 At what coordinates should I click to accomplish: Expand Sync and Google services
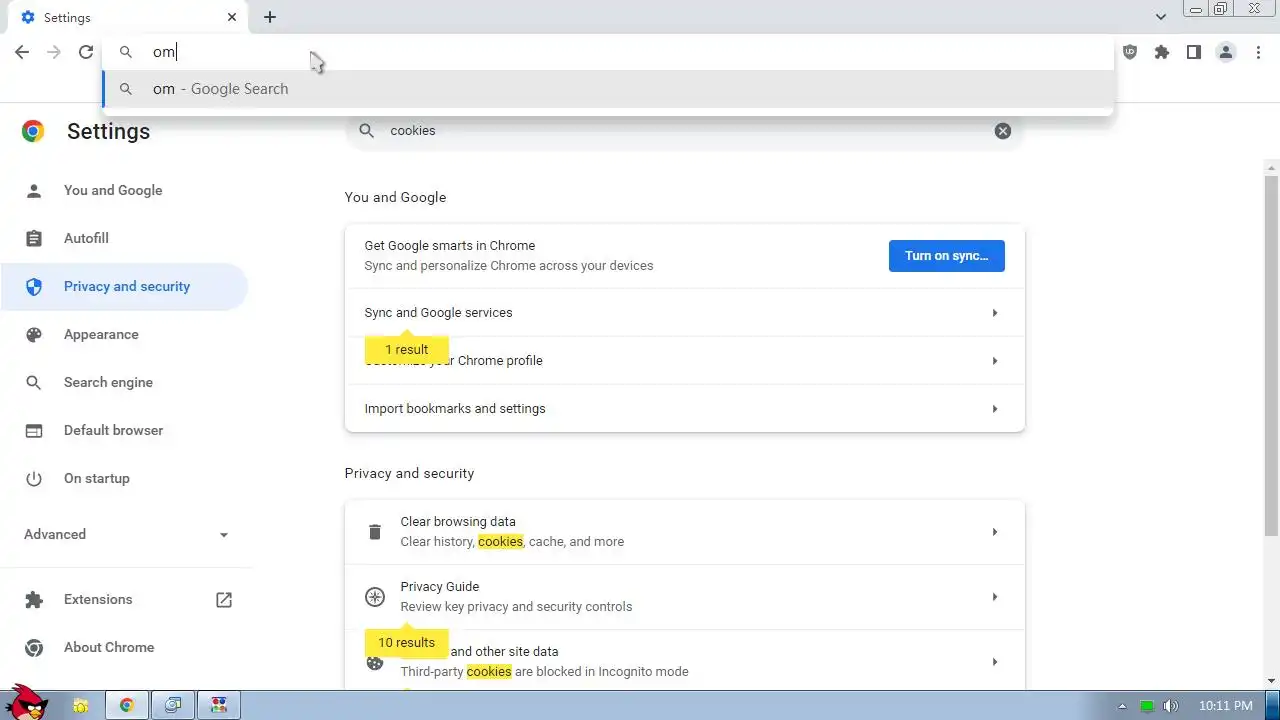click(x=684, y=313)
